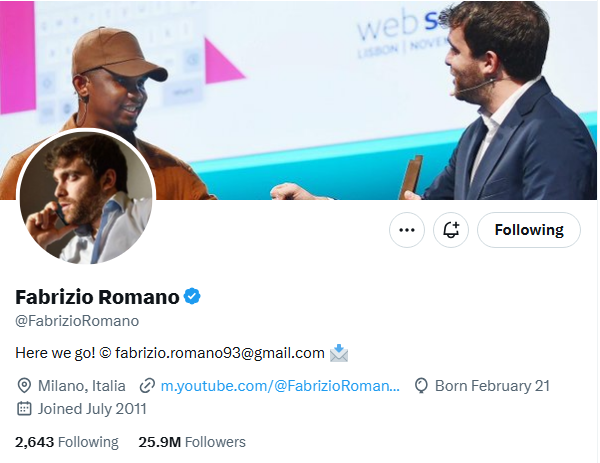Turn on notifications with the bell icon
The width and height of the screenshot is (600, 463).
(451, 230)
